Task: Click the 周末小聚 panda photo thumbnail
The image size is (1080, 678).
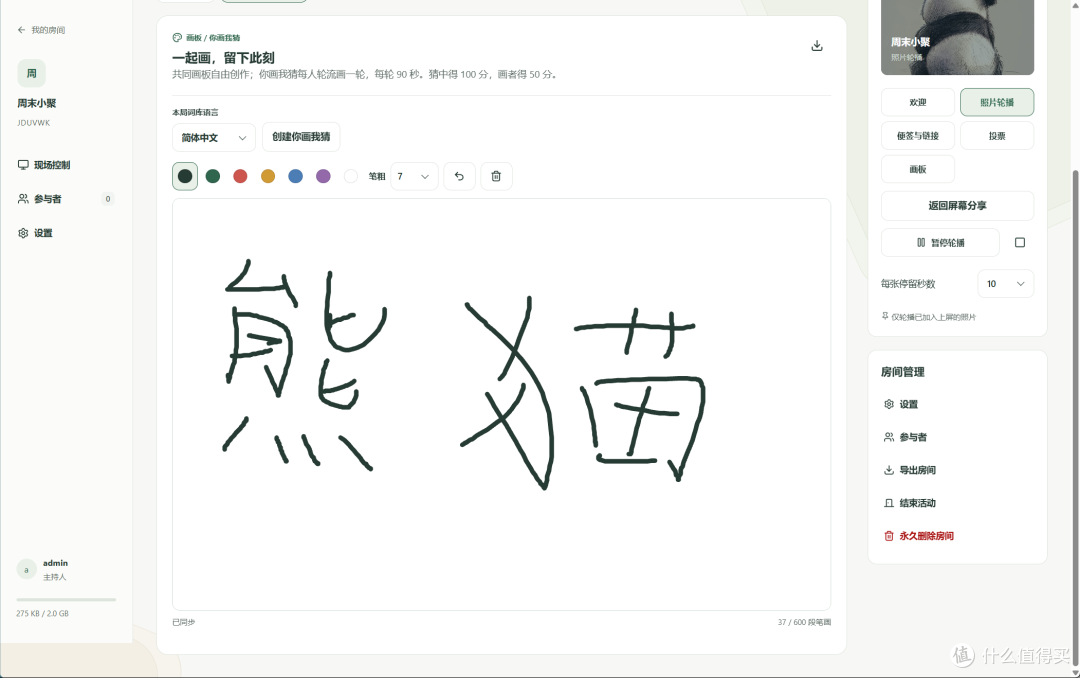Action: [957, 37]
